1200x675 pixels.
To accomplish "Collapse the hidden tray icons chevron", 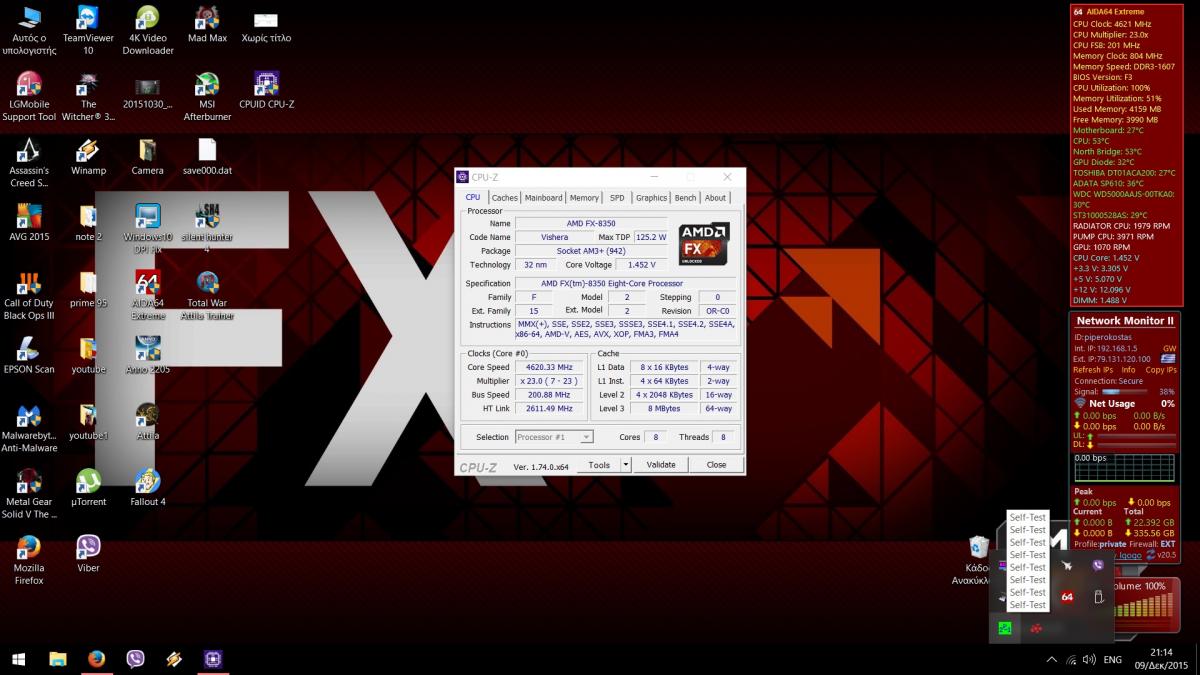I will pyautogui.click(x=1051, y=660).
